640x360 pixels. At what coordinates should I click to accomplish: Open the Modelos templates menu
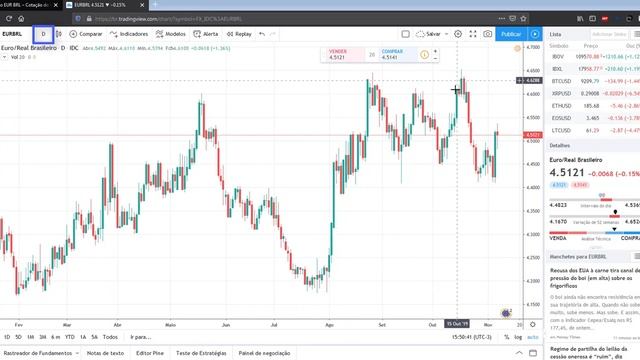pos(171,34)
